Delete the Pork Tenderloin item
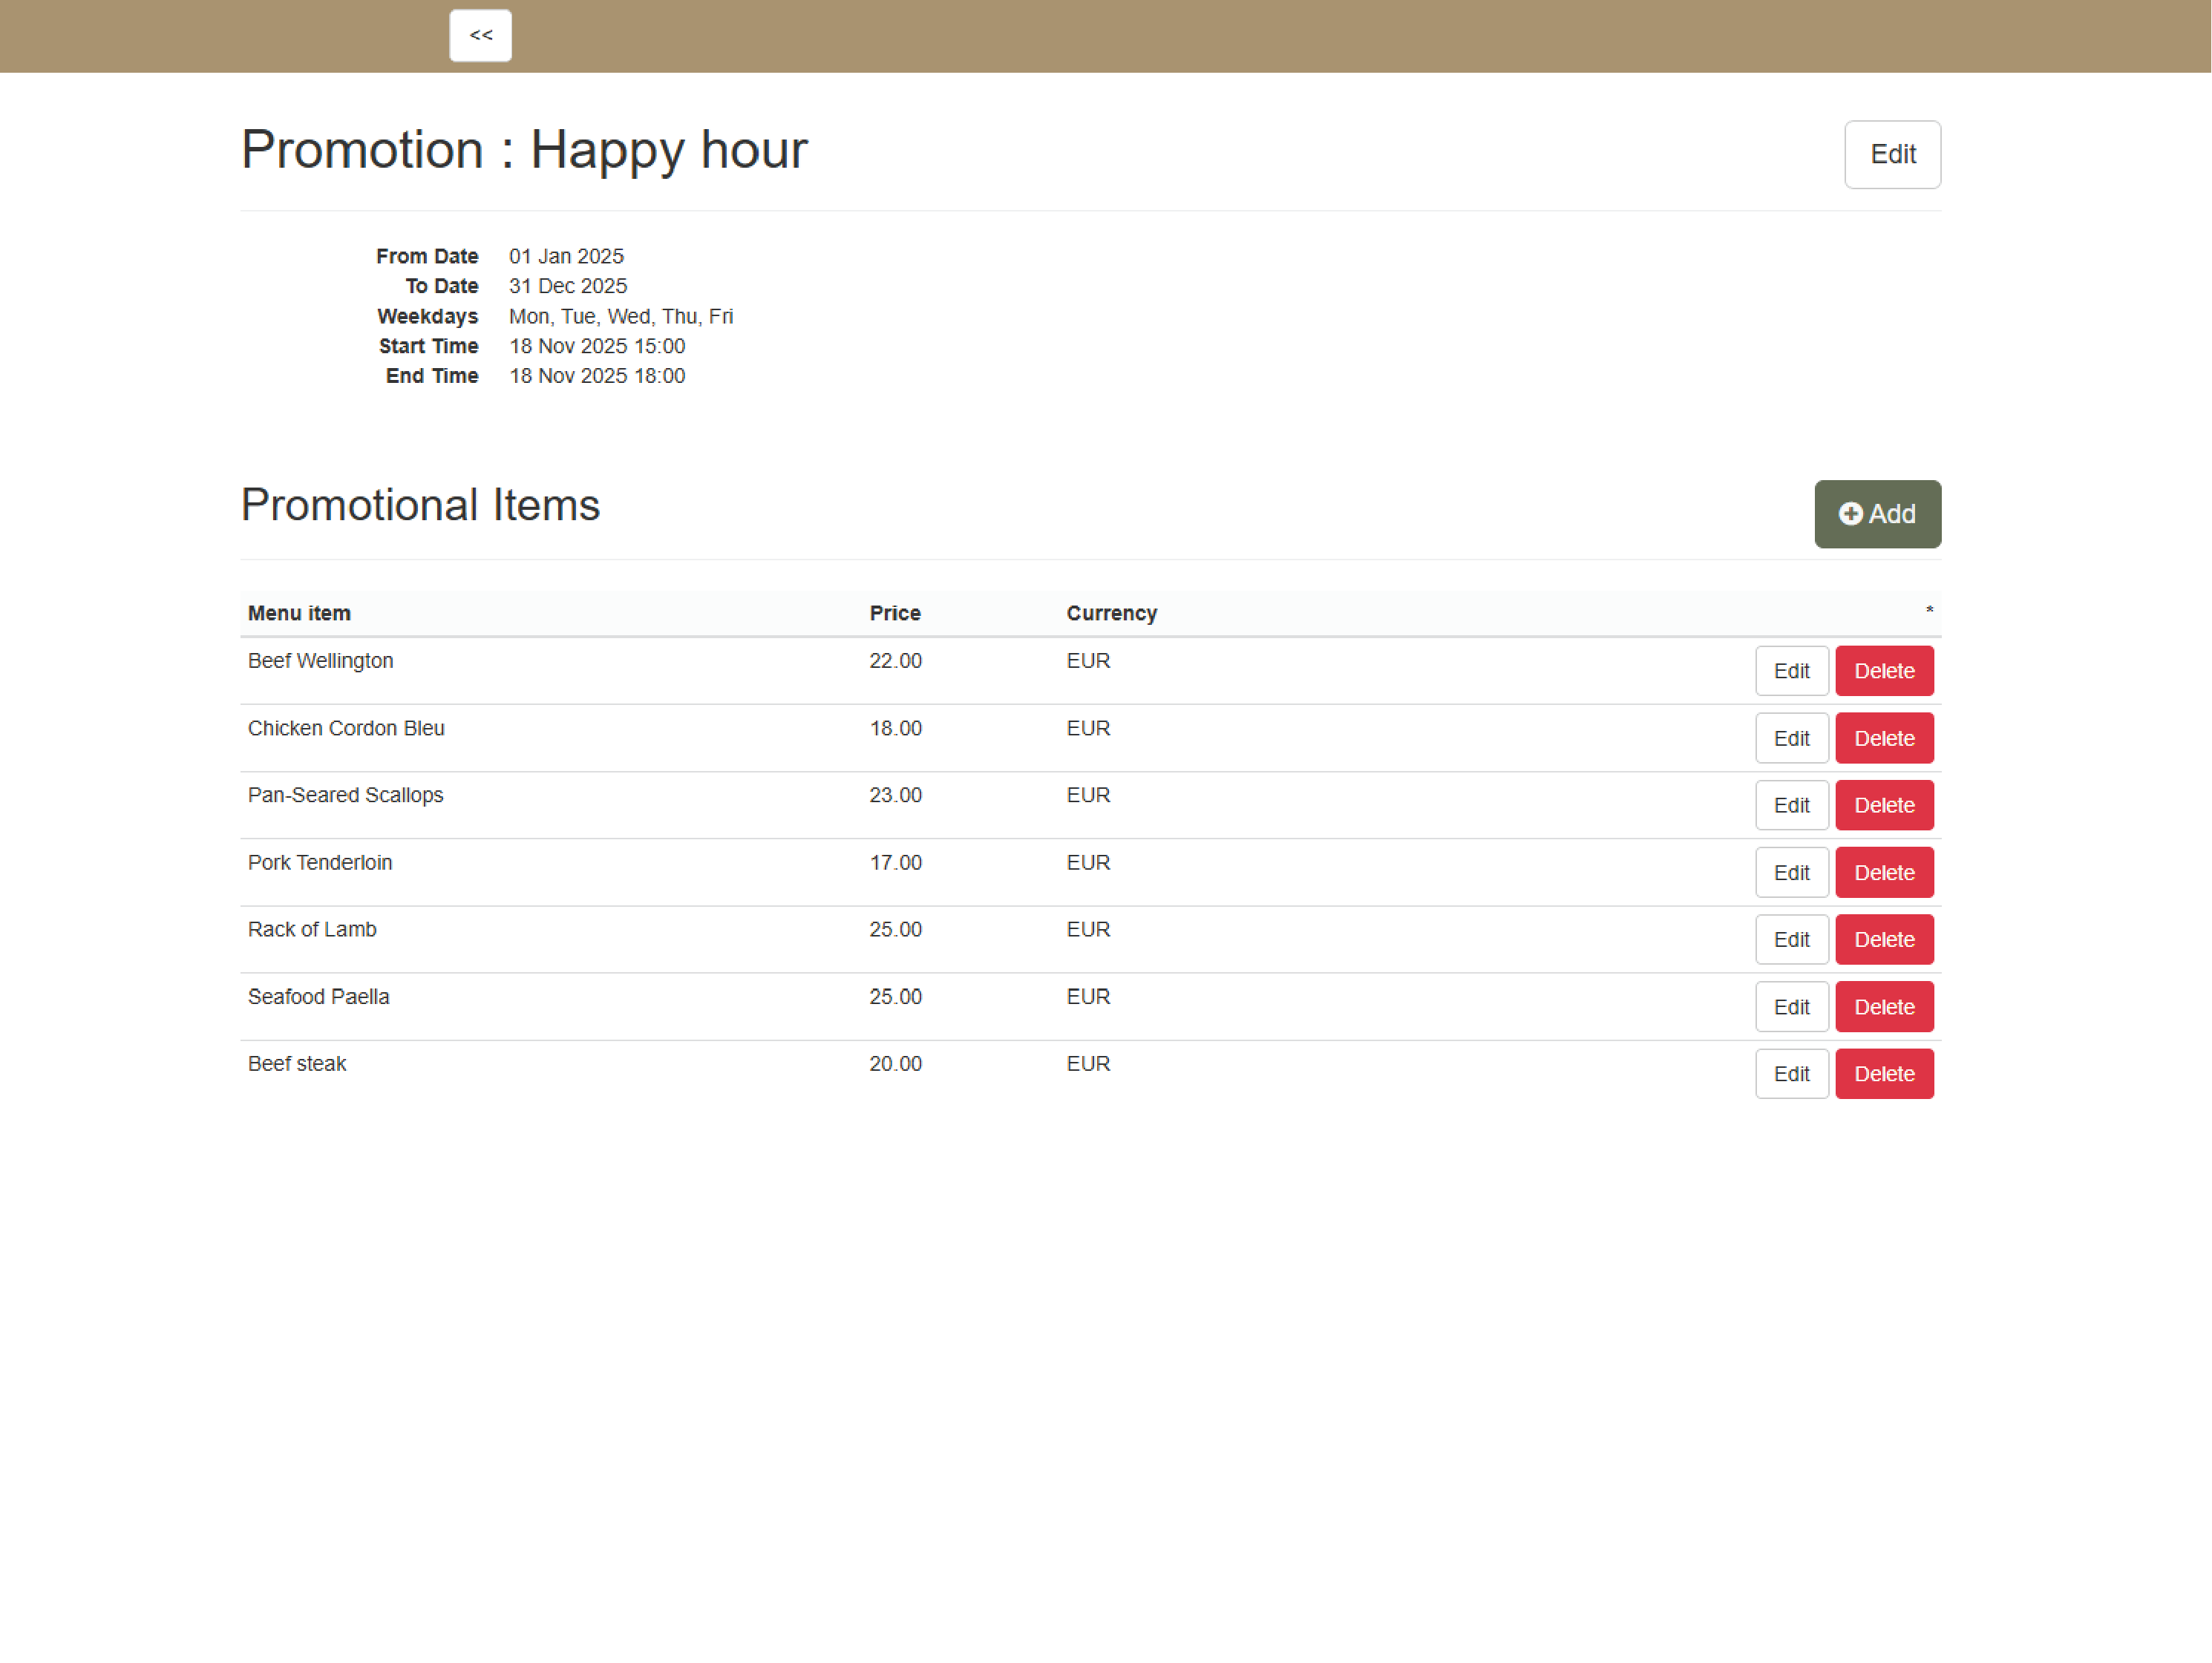 point(1884,871)
